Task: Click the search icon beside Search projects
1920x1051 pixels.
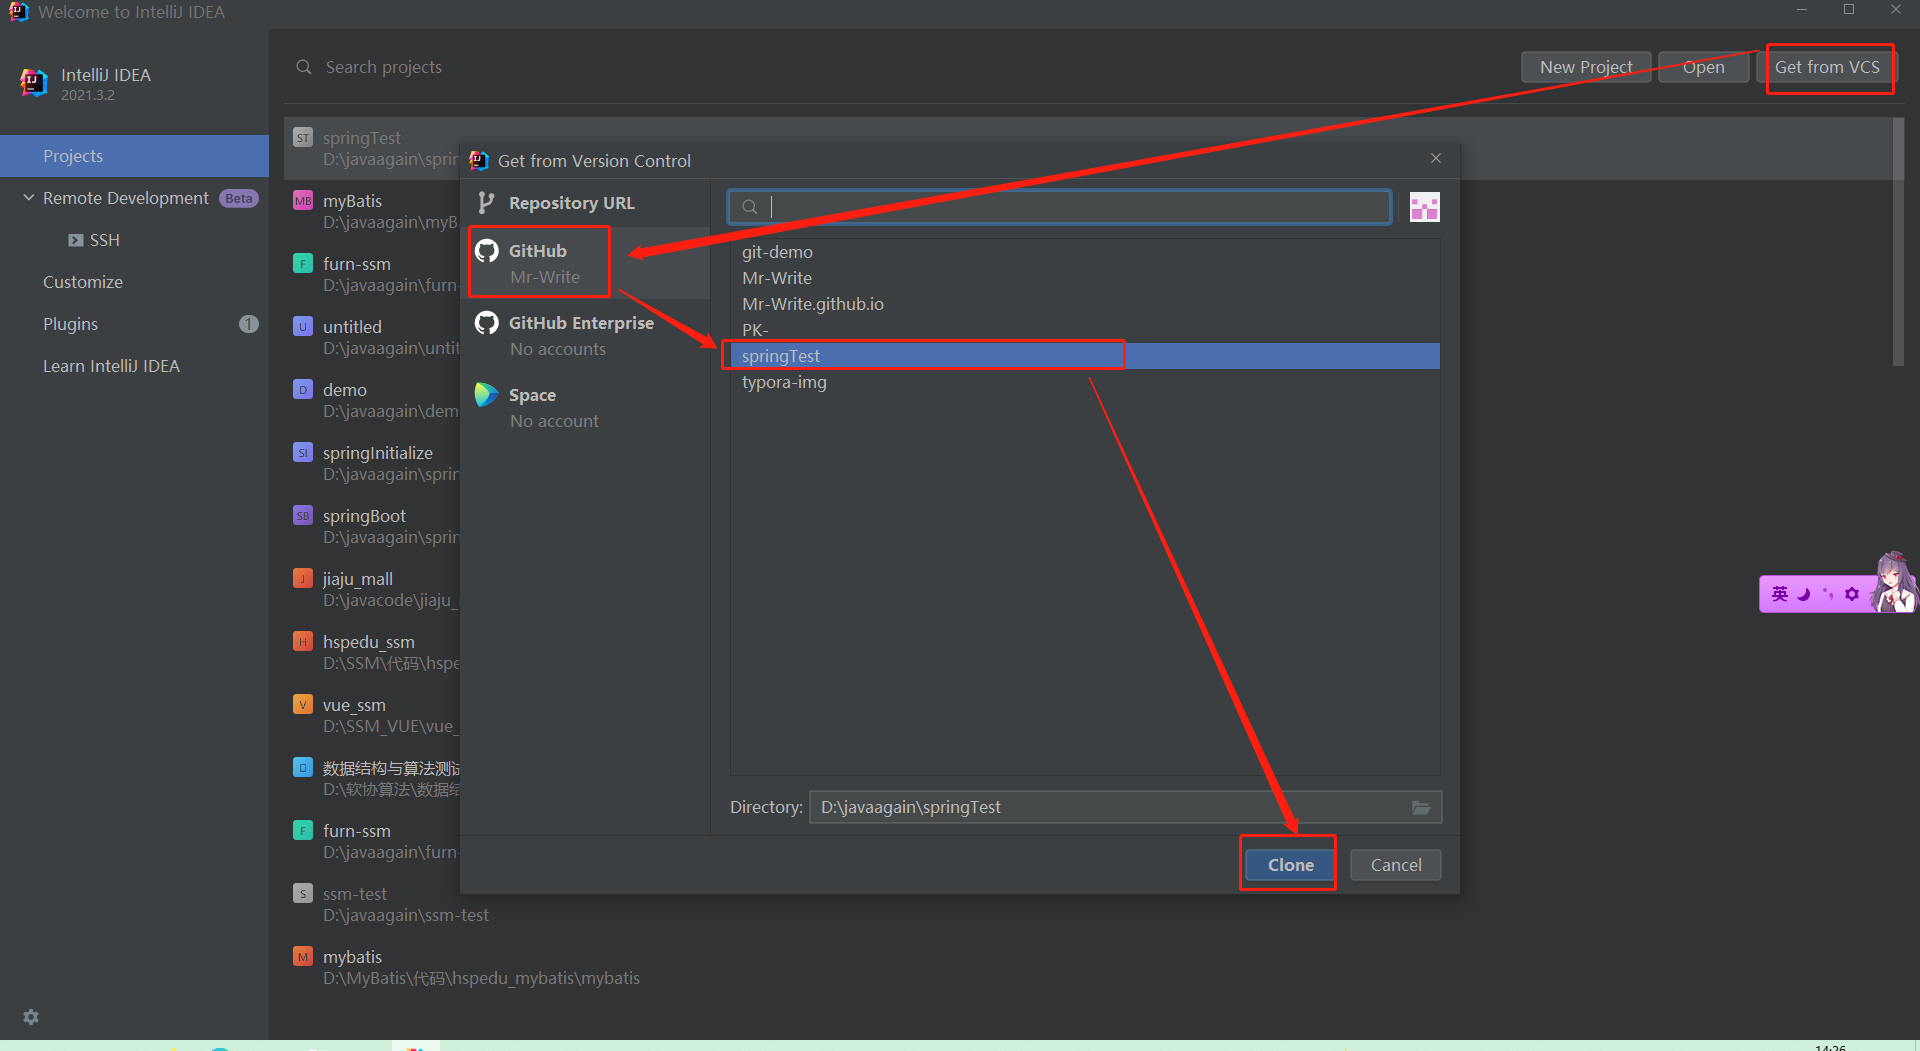Action: [x=304, y=67]
